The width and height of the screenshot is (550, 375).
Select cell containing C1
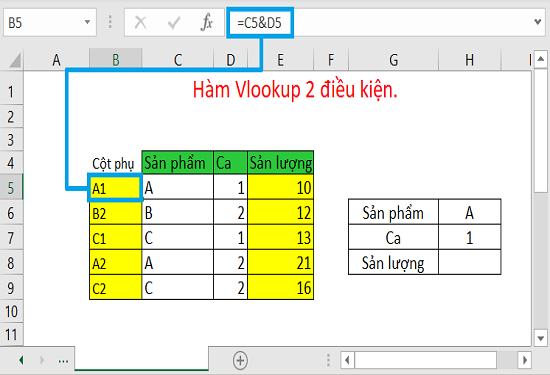coord(115,237)
